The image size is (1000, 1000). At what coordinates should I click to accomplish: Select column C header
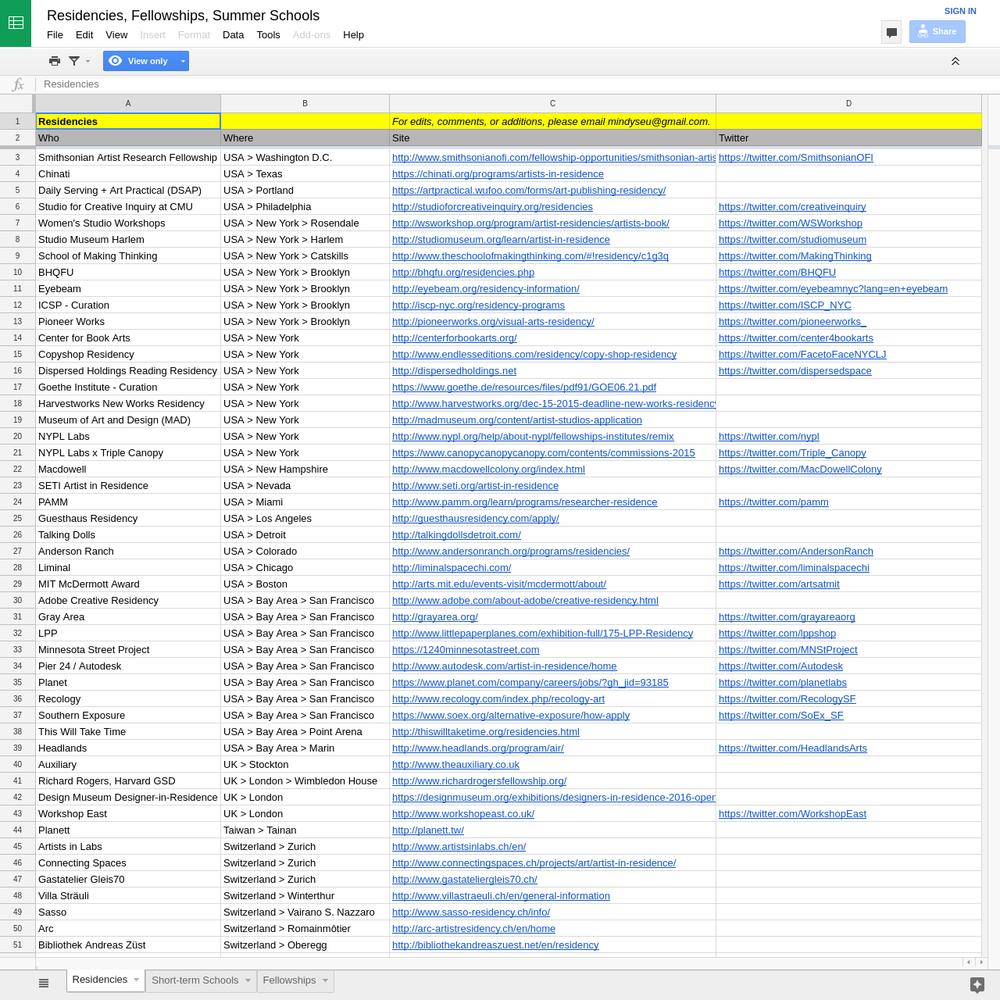[552, 103]
